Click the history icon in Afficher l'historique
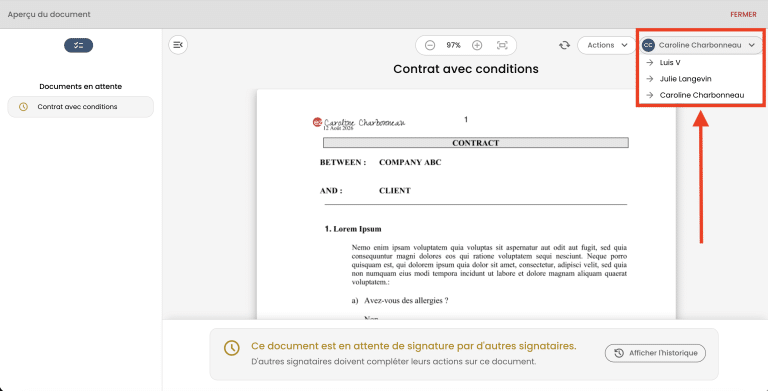768x391 pixels. (x=619, y=353)
